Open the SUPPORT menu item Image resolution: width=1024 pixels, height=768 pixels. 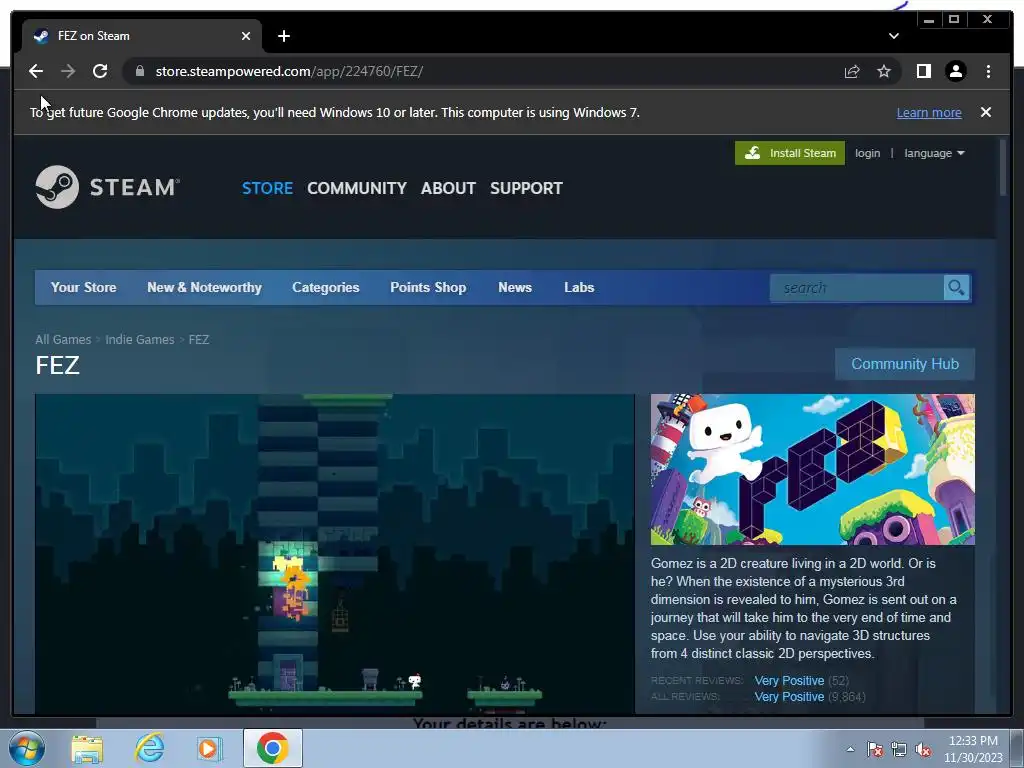pos(526,188)
